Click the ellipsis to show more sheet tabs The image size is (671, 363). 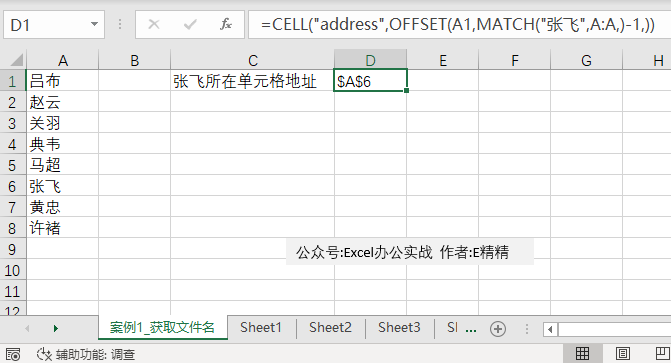[x=471, y=329]
